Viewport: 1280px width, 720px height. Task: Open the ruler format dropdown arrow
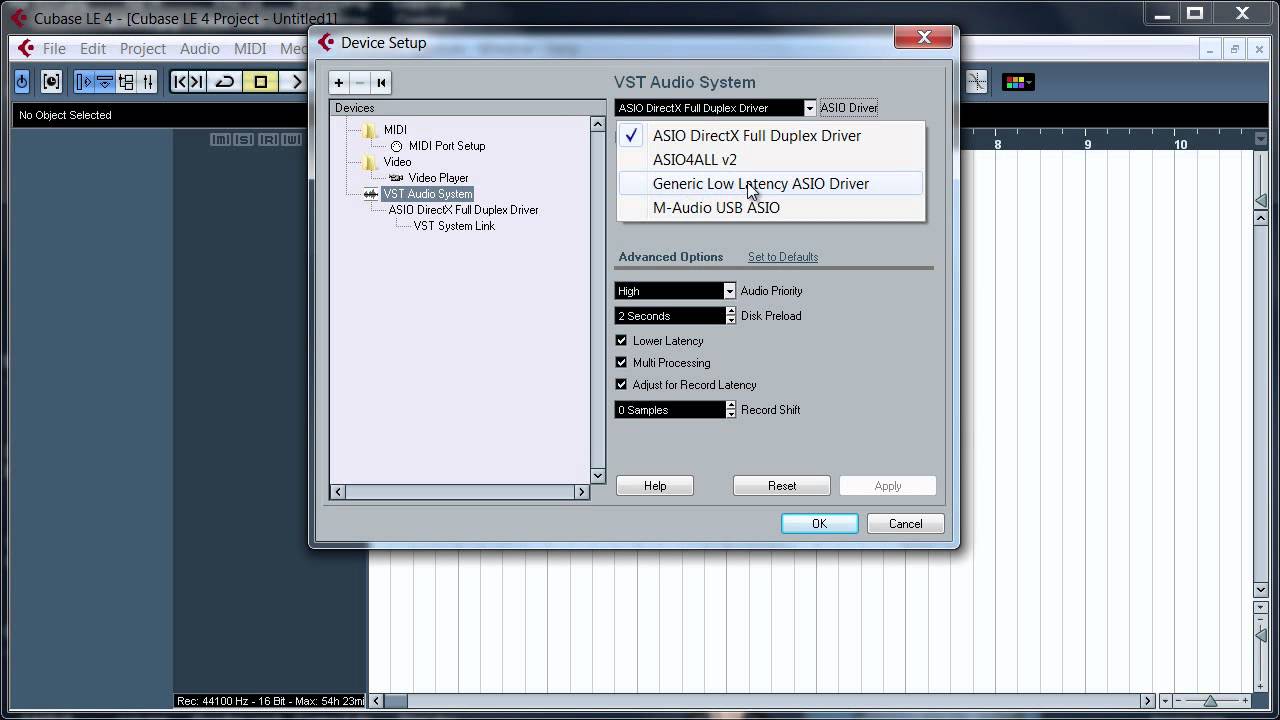1261,141
